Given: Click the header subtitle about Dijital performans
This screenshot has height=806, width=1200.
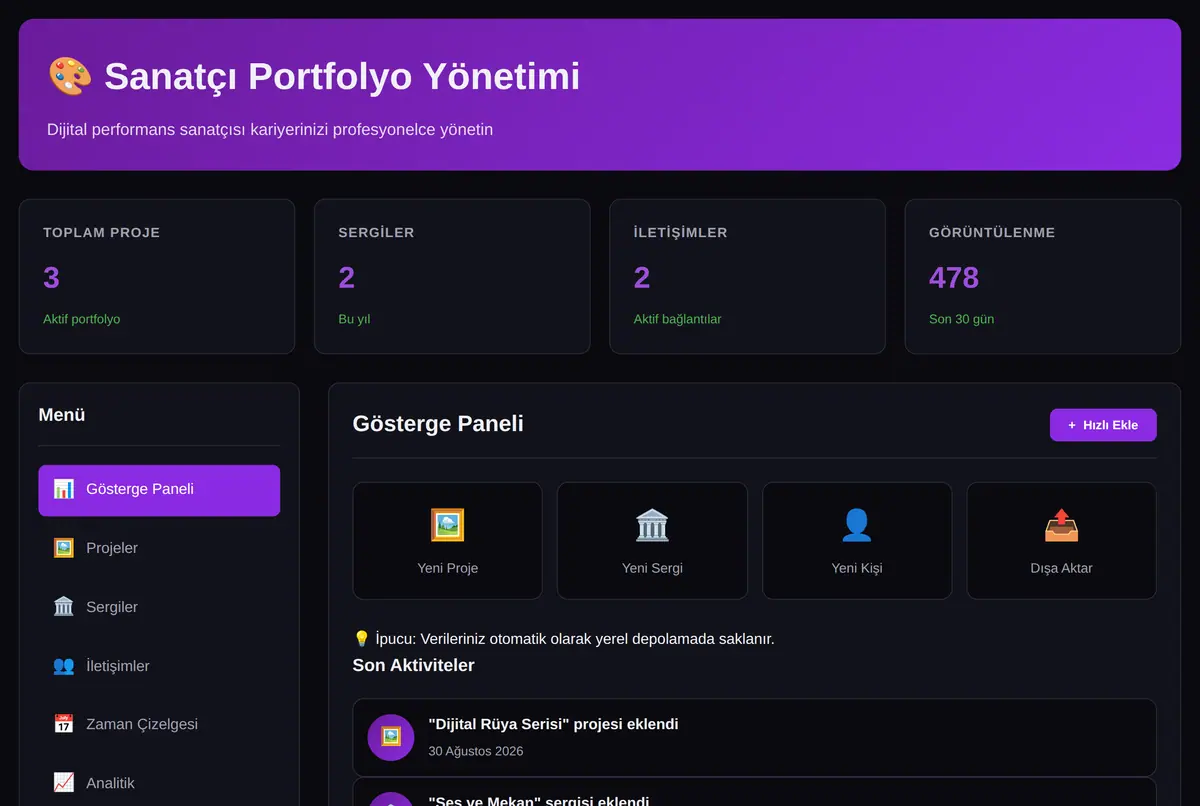Looking at the screenshot, I should pos(270,129).
